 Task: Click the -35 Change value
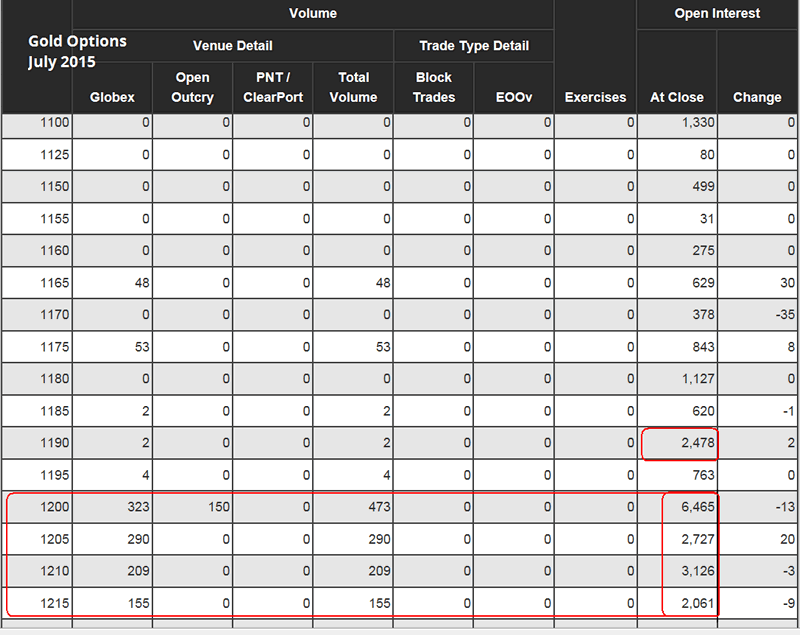tap(781, 315)
